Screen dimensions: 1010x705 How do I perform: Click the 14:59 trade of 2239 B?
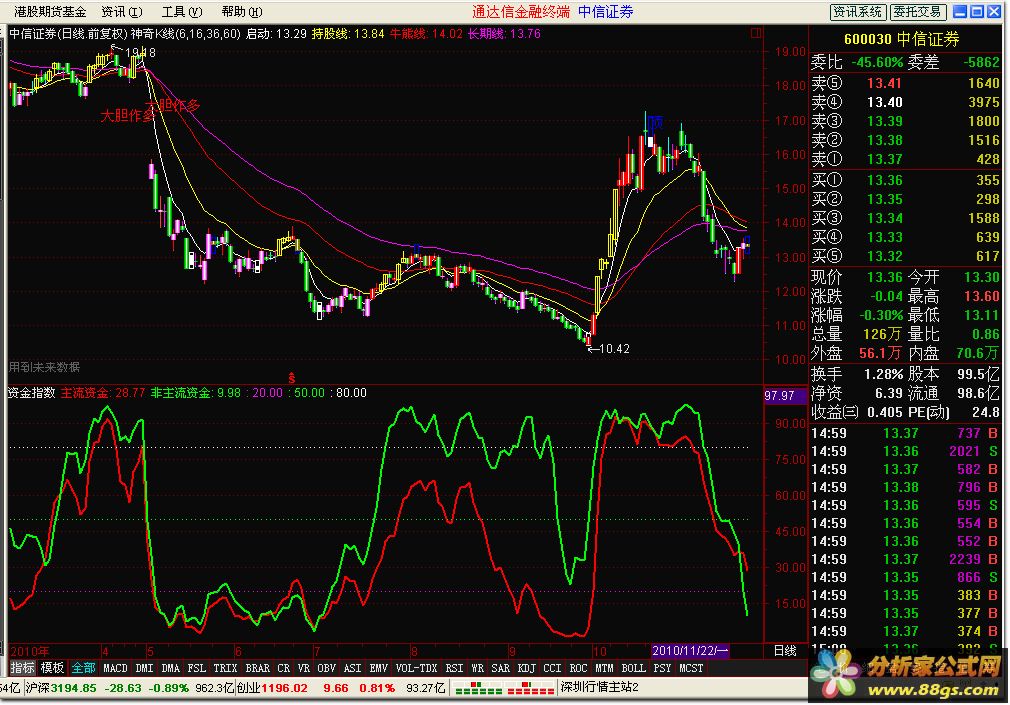(905, 559)
